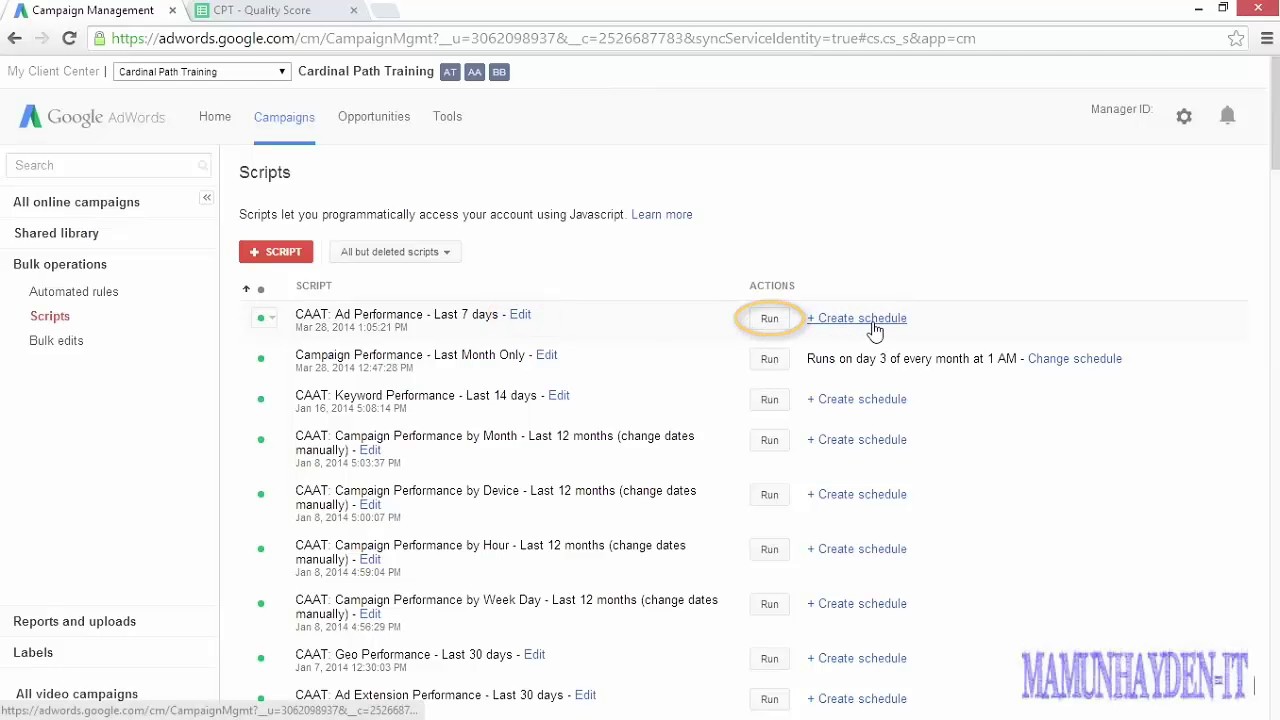Select Scripts in the sidebar
This screenshot has height=720, width=1280.
(50, 316)
